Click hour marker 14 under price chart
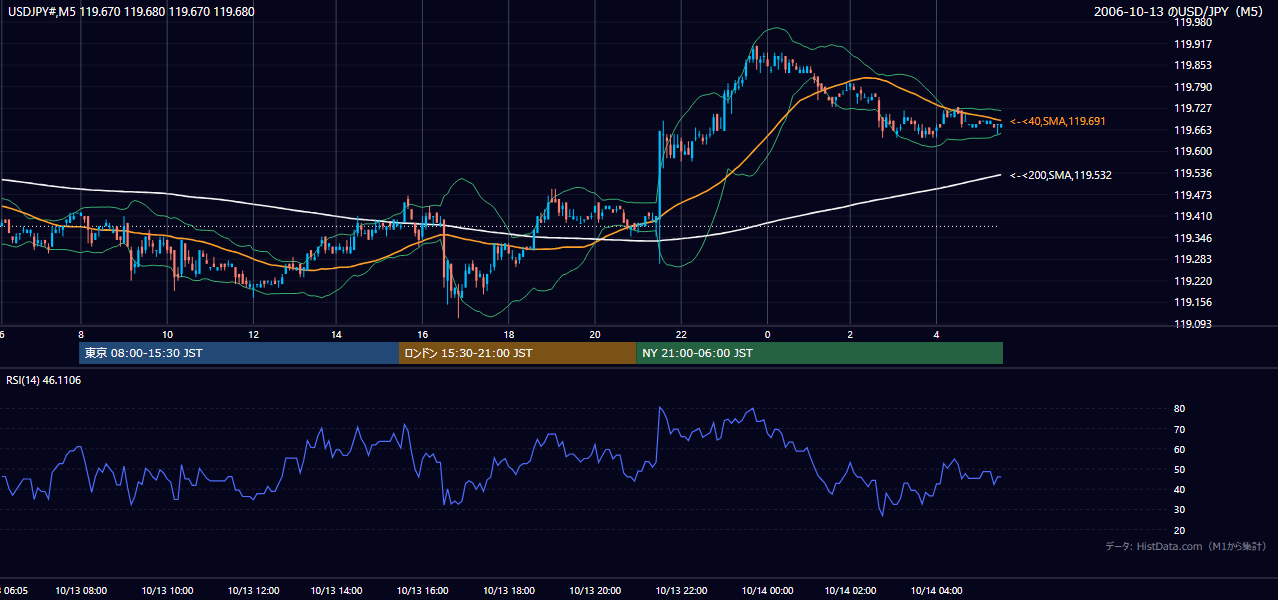This screenshot has width=1278, height=600. (338, 334)
